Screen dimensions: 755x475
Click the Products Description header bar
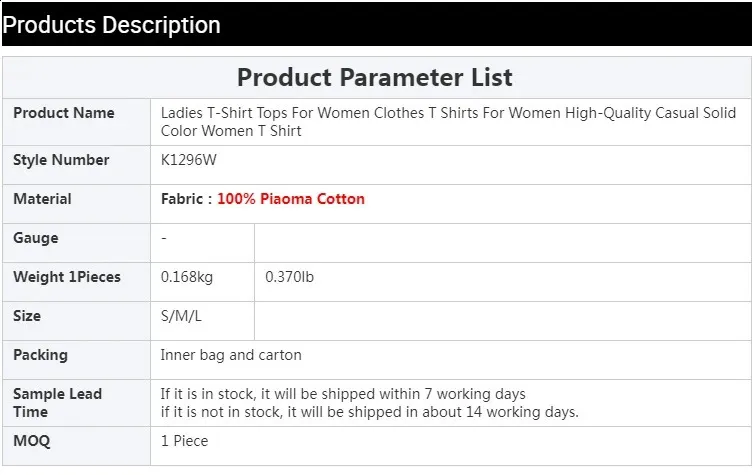(377, 25)
